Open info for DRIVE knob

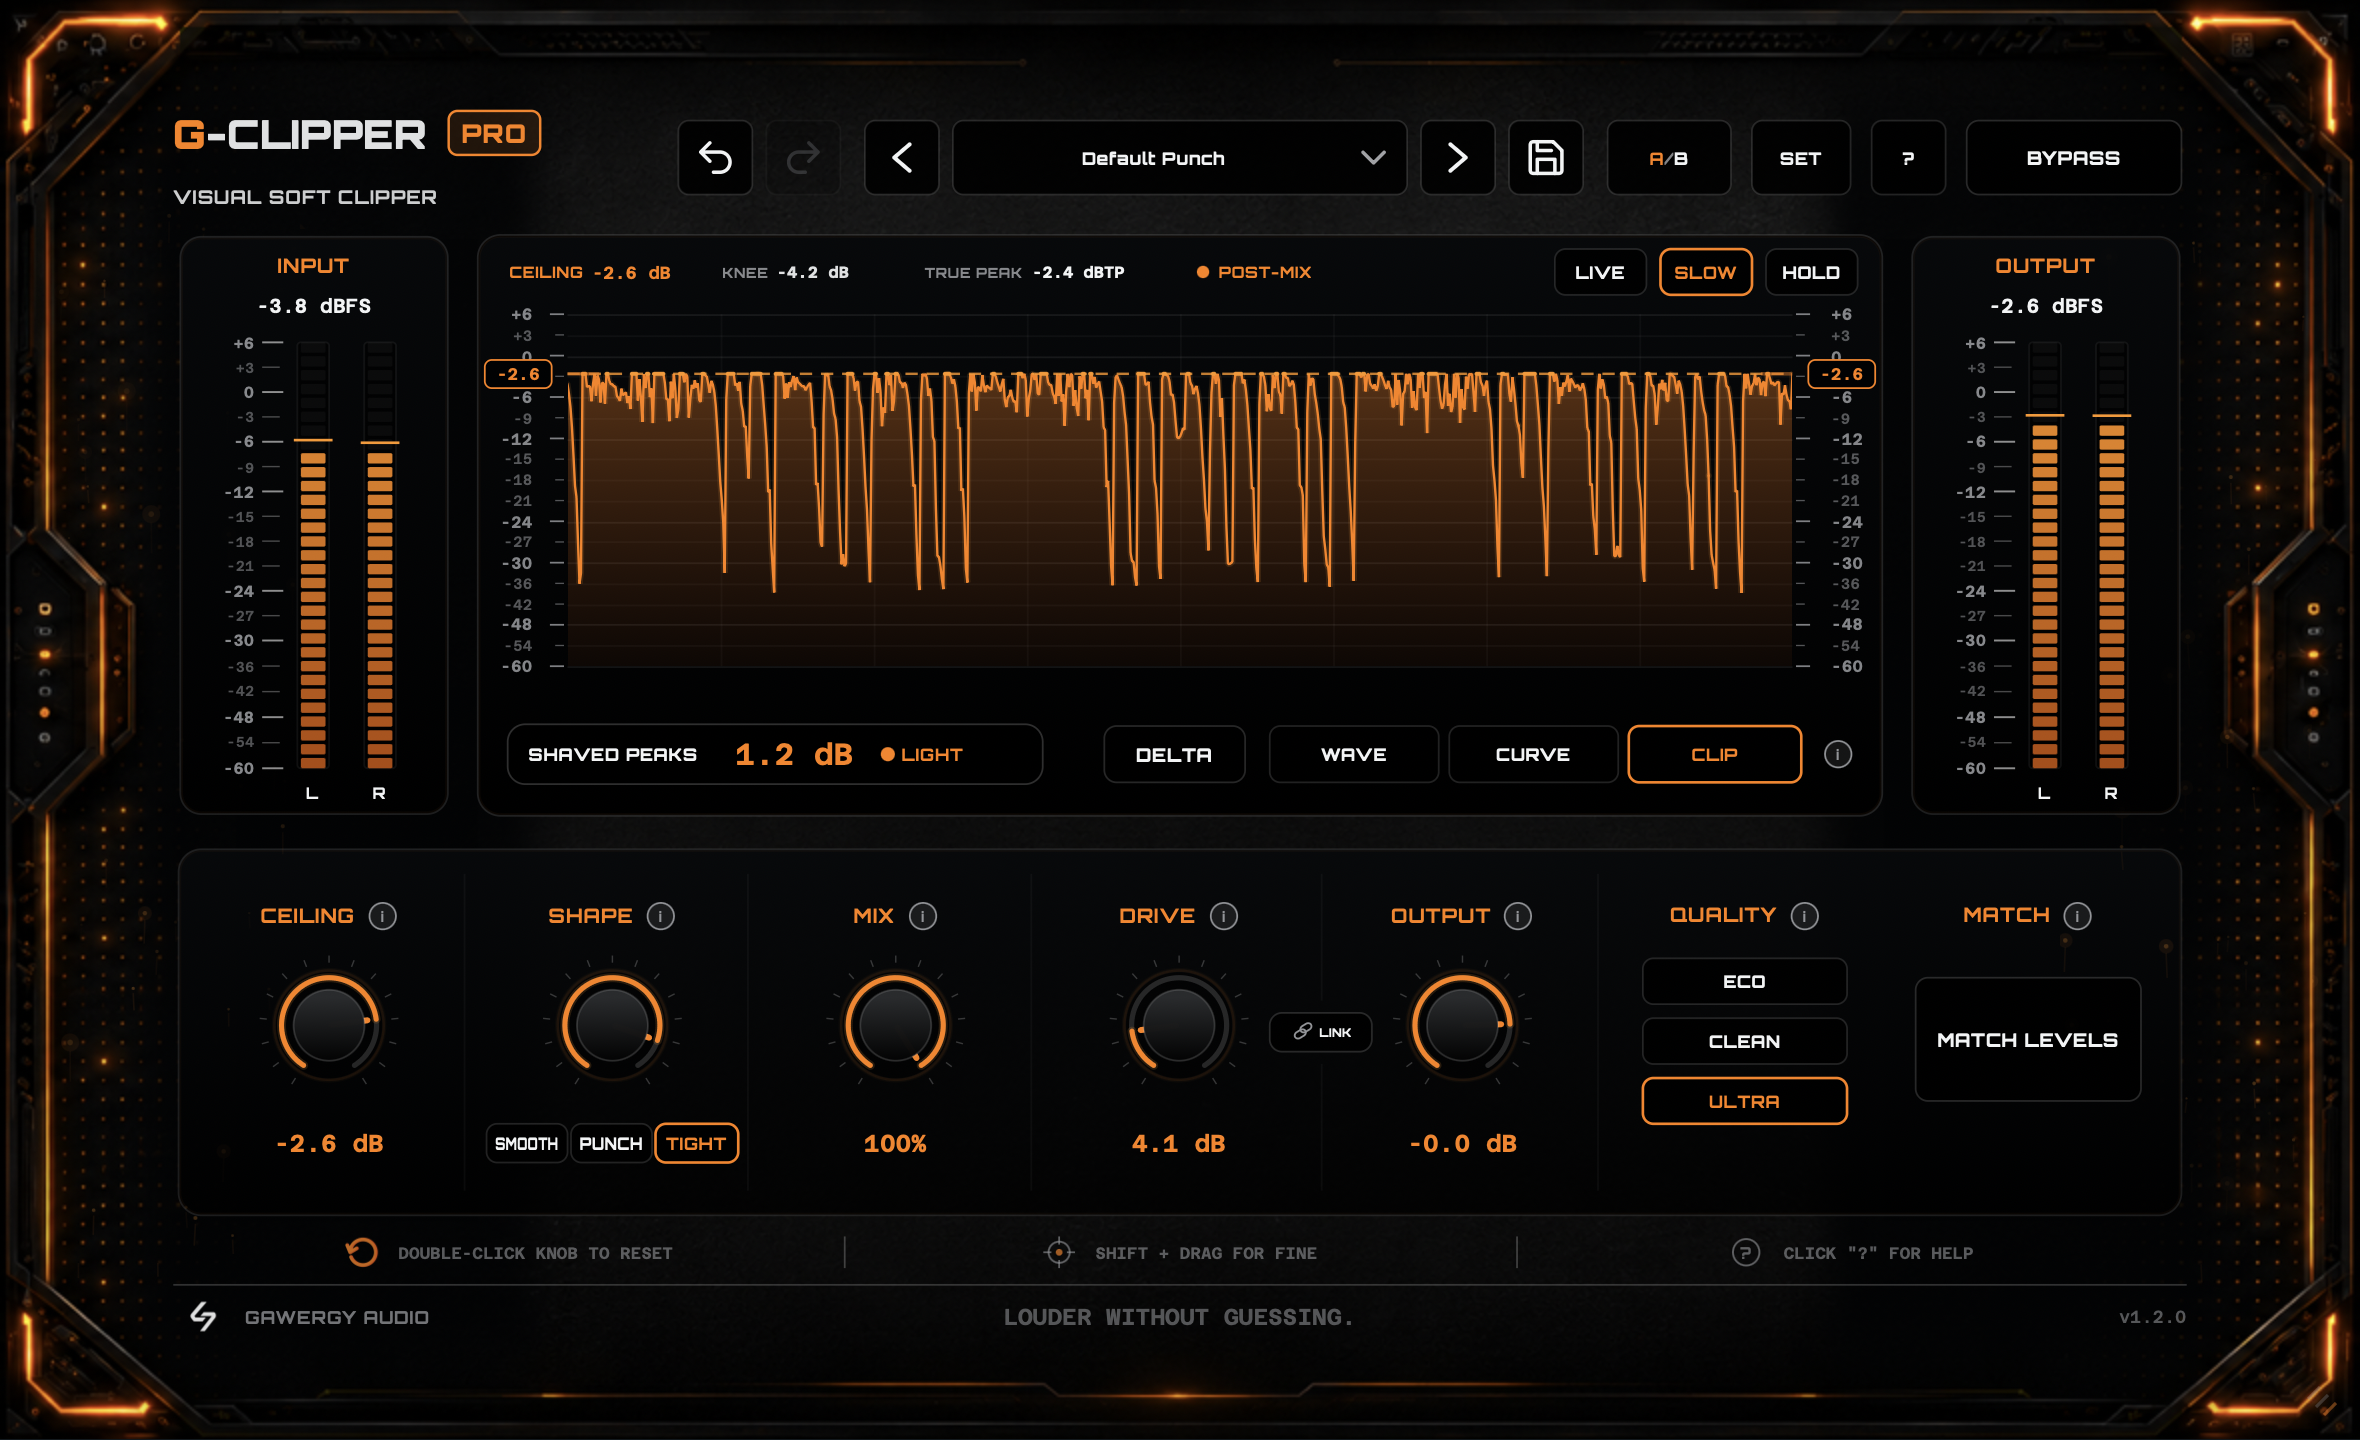[x=1223, y=916]
